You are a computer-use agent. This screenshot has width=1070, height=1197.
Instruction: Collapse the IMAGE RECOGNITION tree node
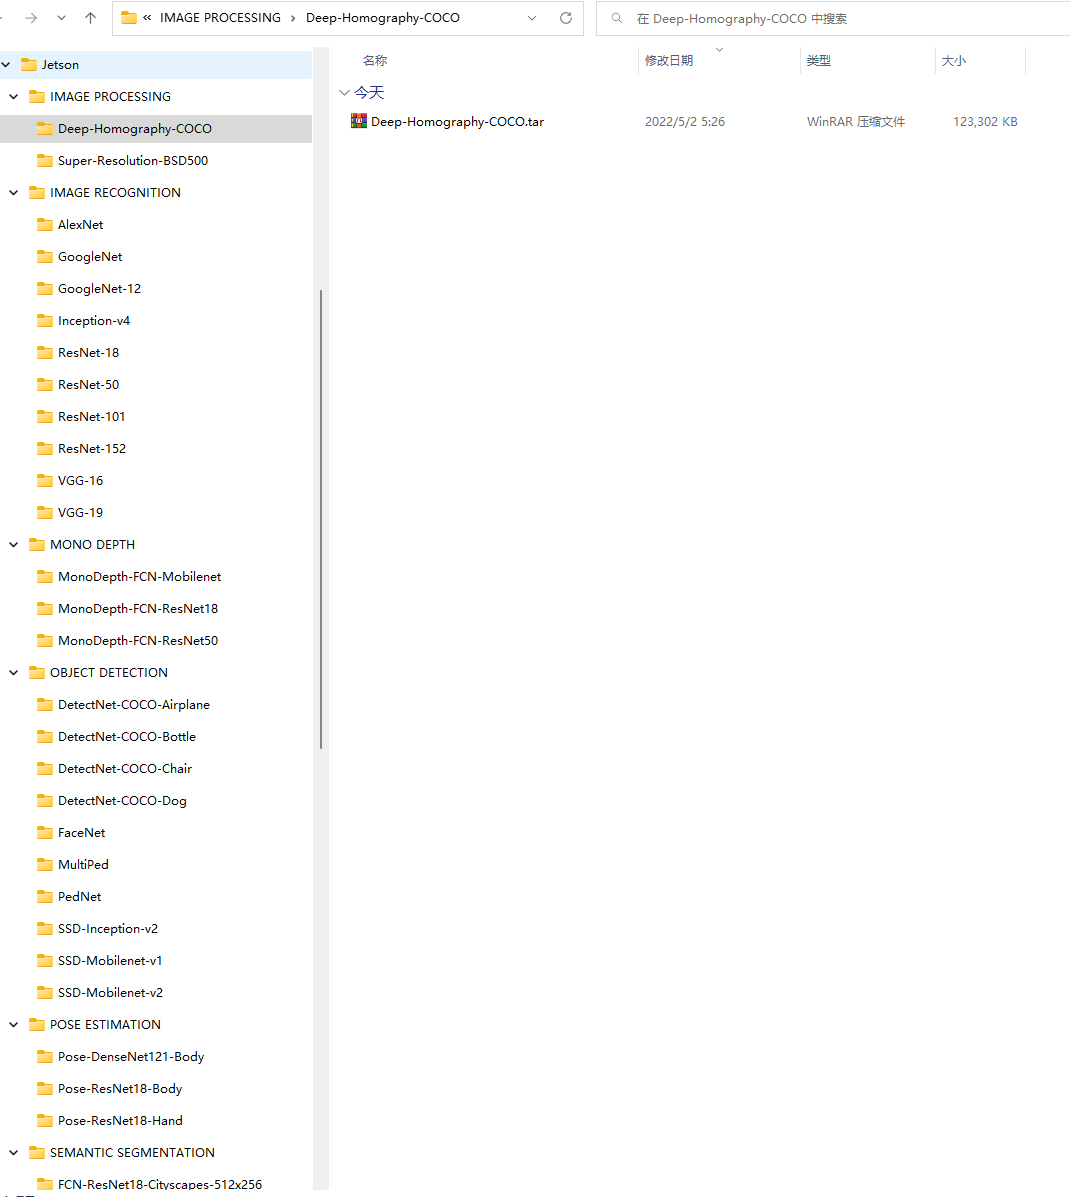[x=13, y=193]
